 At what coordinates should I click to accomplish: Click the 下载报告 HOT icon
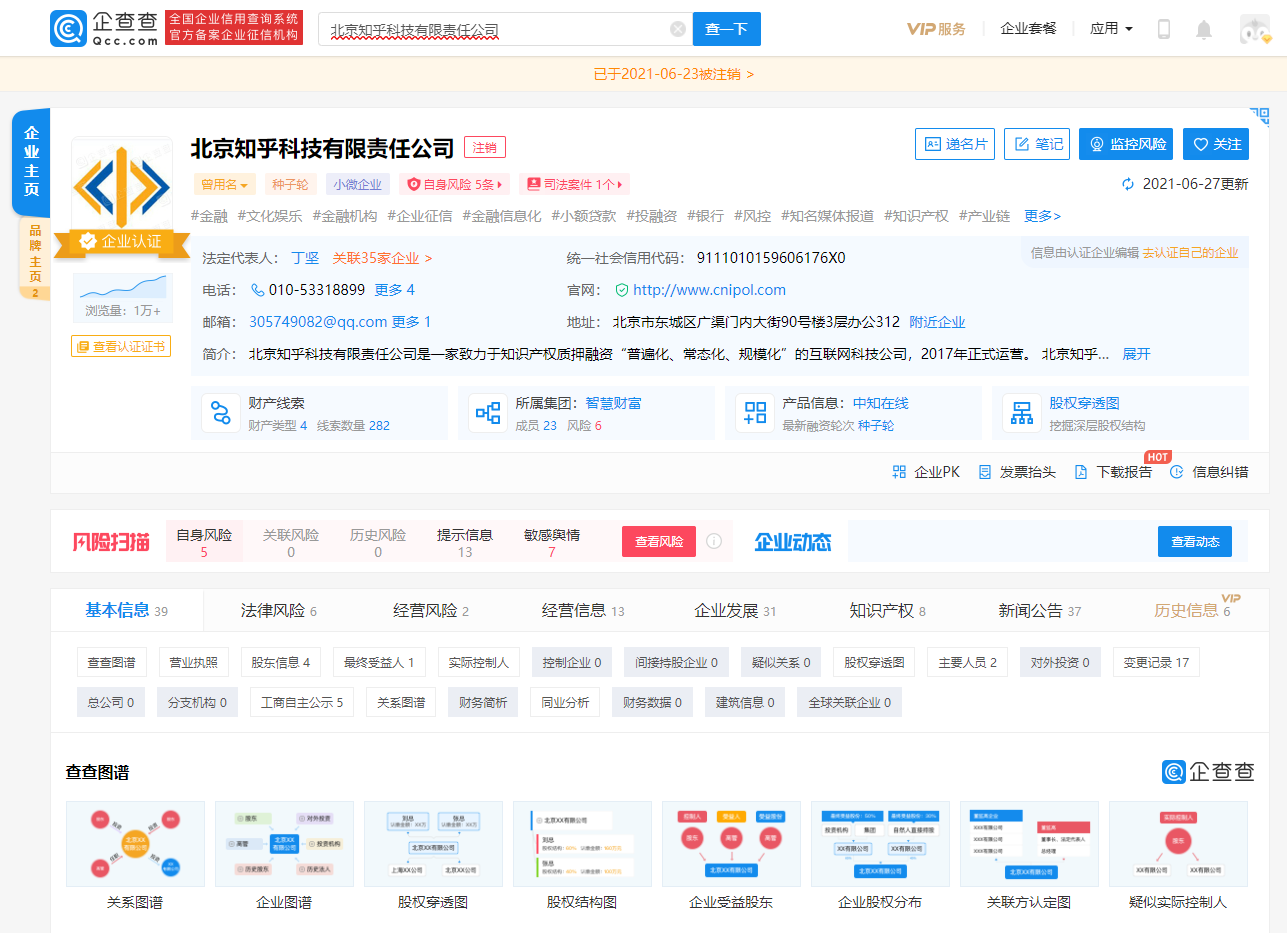tap(1083, 471)
